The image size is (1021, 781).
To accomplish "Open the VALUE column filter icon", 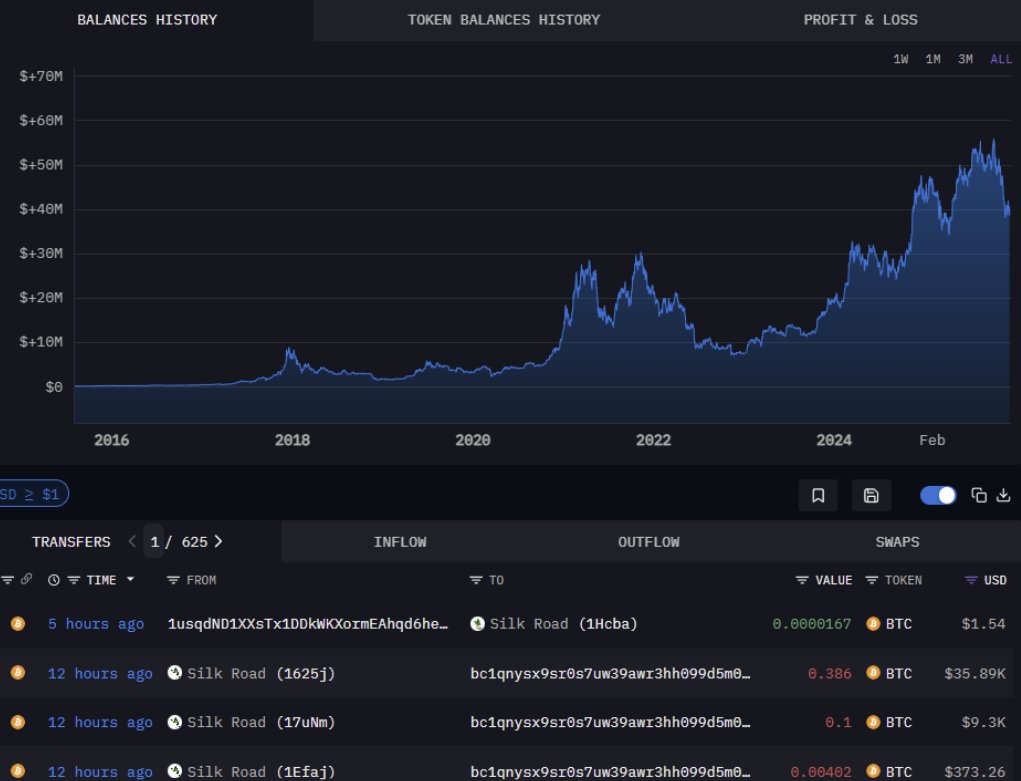I will click(x=802, y=580).
